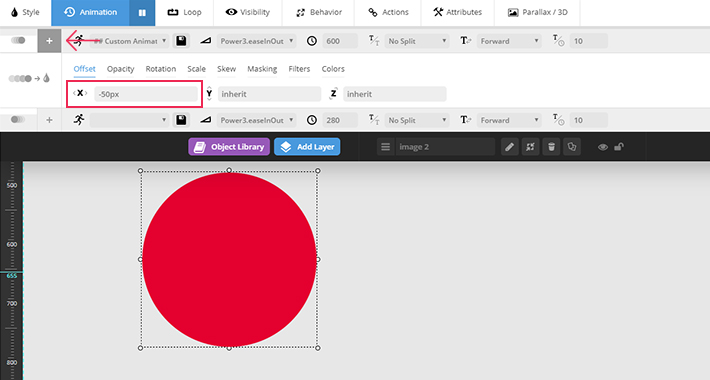
Task: Click split direction icon in first row
Action: [x=465, y=41]
